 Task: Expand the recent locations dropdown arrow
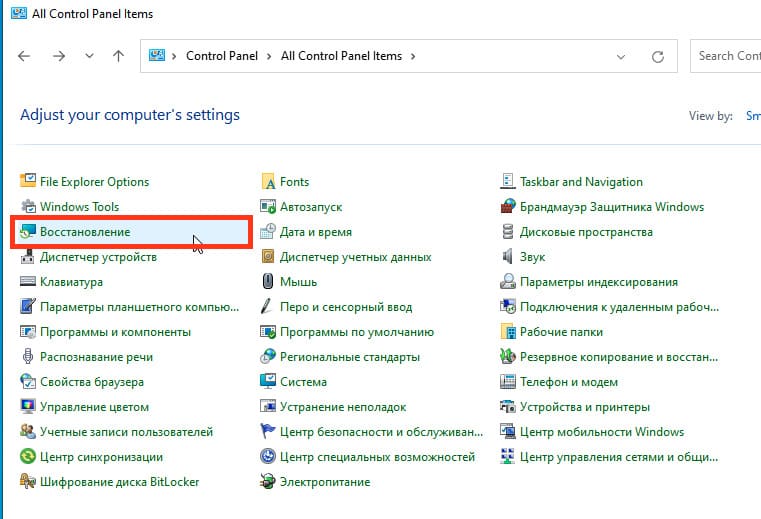[91, 57]
